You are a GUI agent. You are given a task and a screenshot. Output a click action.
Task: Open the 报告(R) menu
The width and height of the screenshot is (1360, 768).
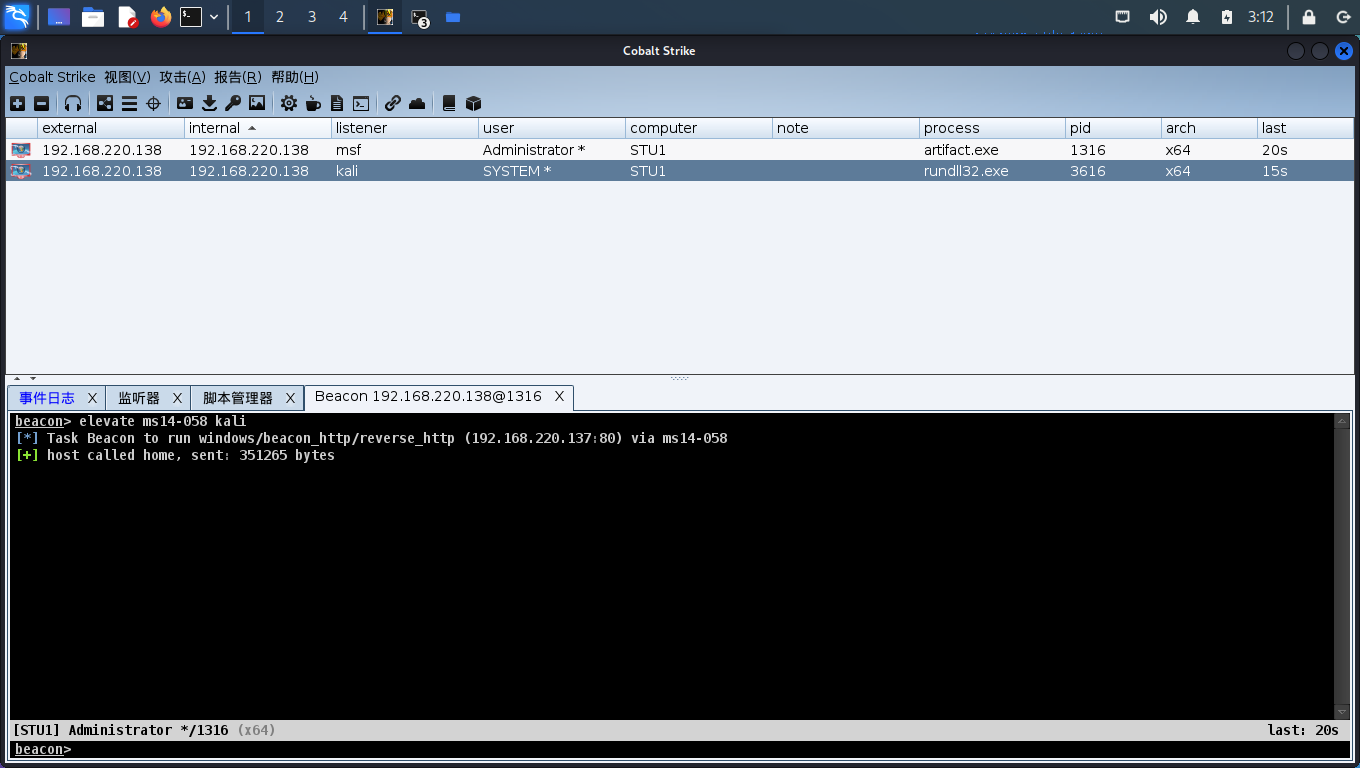pyautogui.click(x=237, y=77)
